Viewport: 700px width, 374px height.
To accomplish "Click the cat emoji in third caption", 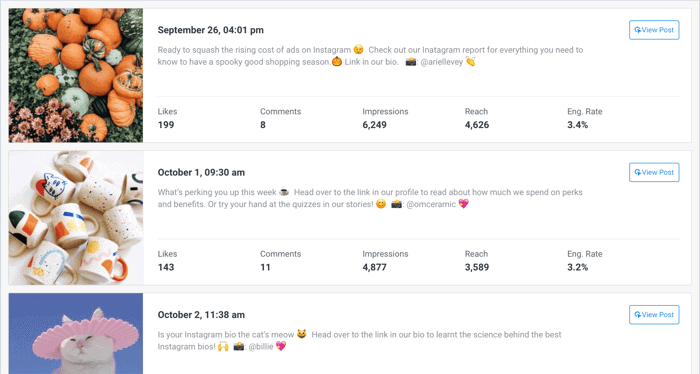I will (302, 334).
